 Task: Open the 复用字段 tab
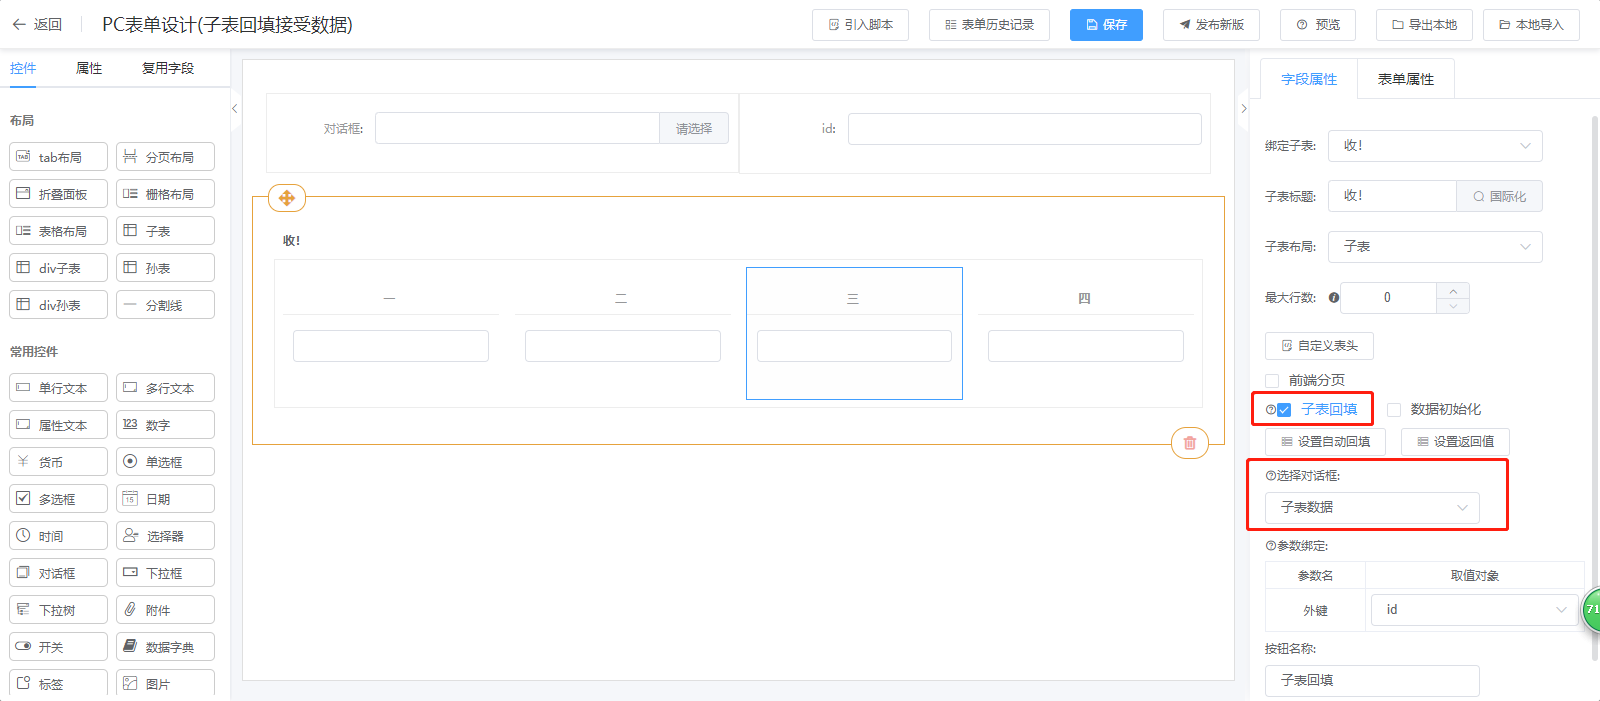click(x=167, y=68)
